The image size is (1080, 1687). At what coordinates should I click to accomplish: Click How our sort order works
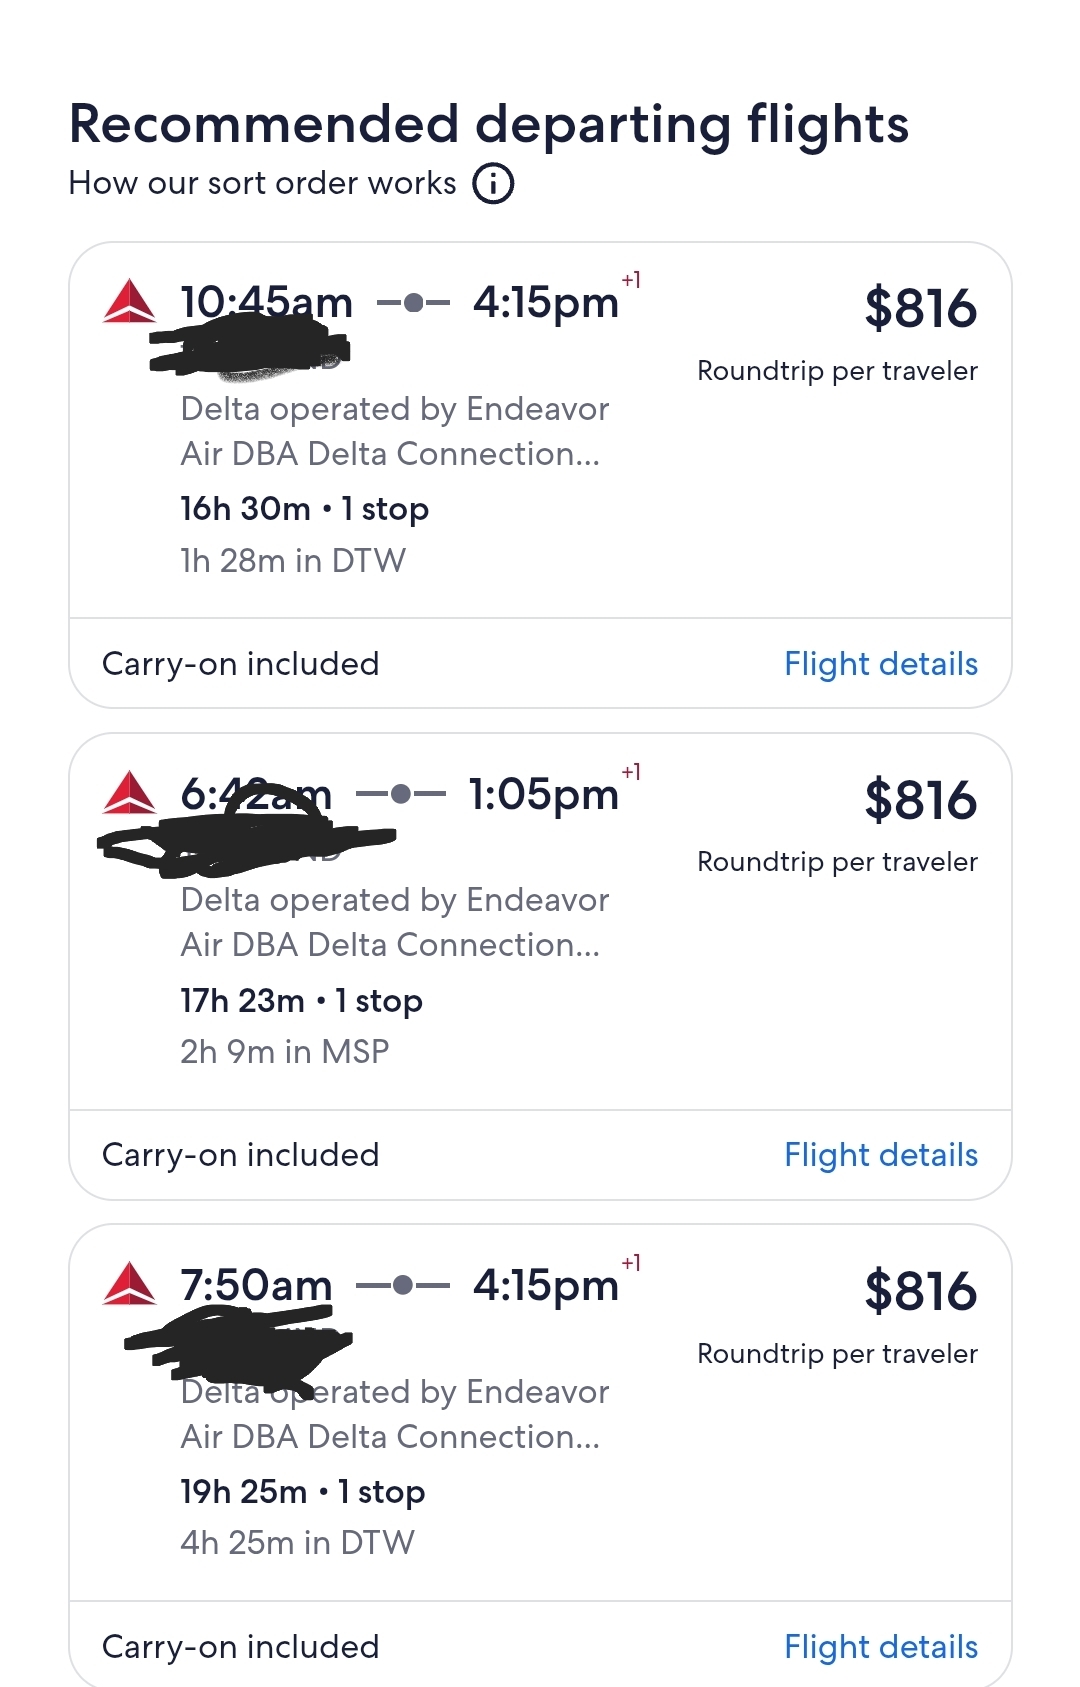(262, 183)
